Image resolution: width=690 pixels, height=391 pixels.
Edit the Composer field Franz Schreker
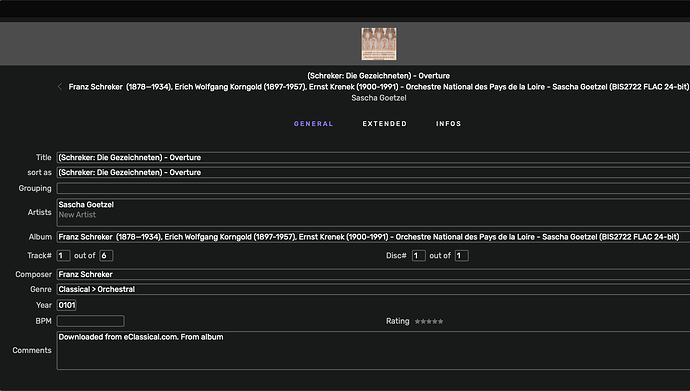373,274
